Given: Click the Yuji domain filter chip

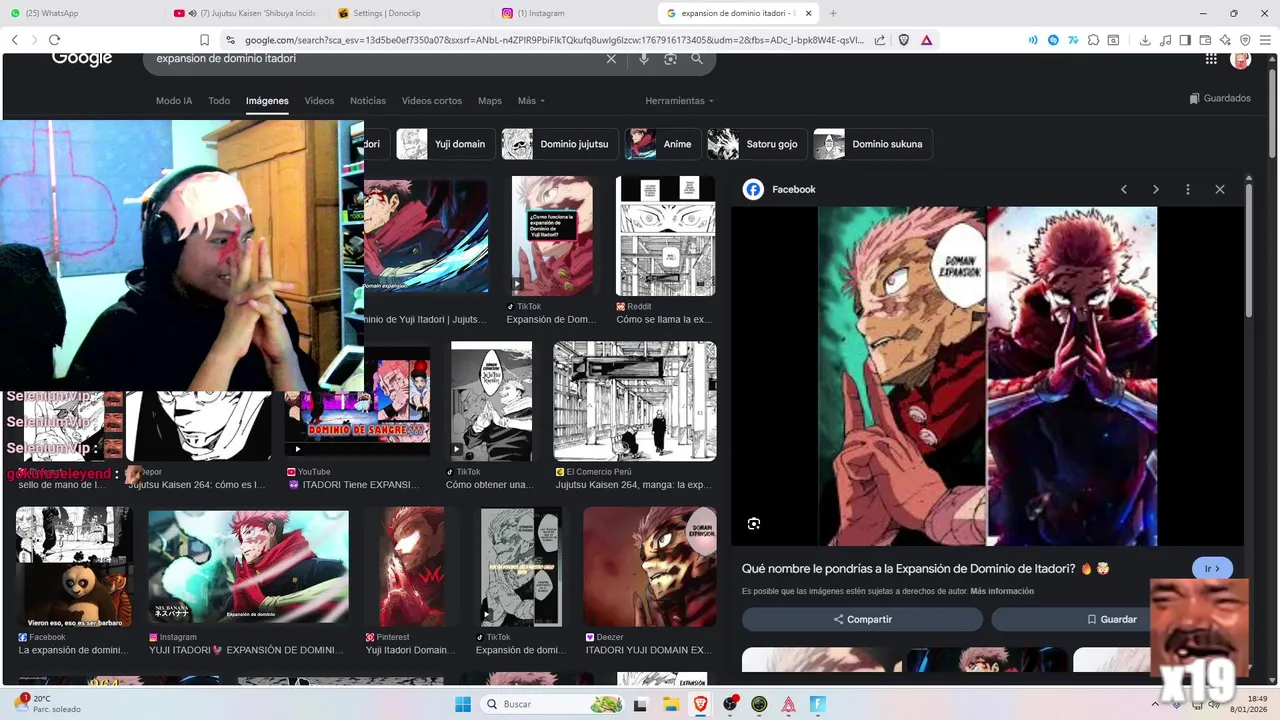Looking at the screenshot, I should (x=445, y=144).
